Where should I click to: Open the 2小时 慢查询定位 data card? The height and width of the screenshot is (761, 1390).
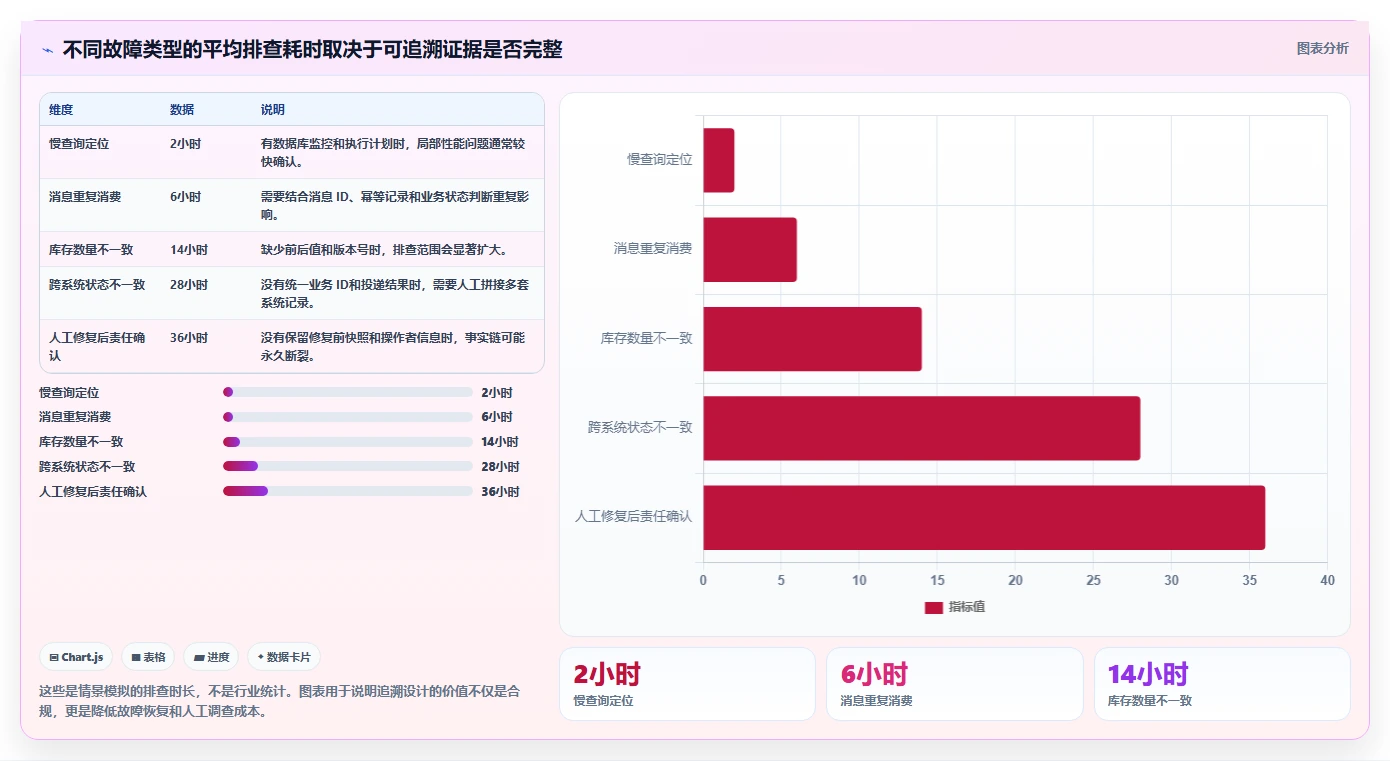click(687, 684)
